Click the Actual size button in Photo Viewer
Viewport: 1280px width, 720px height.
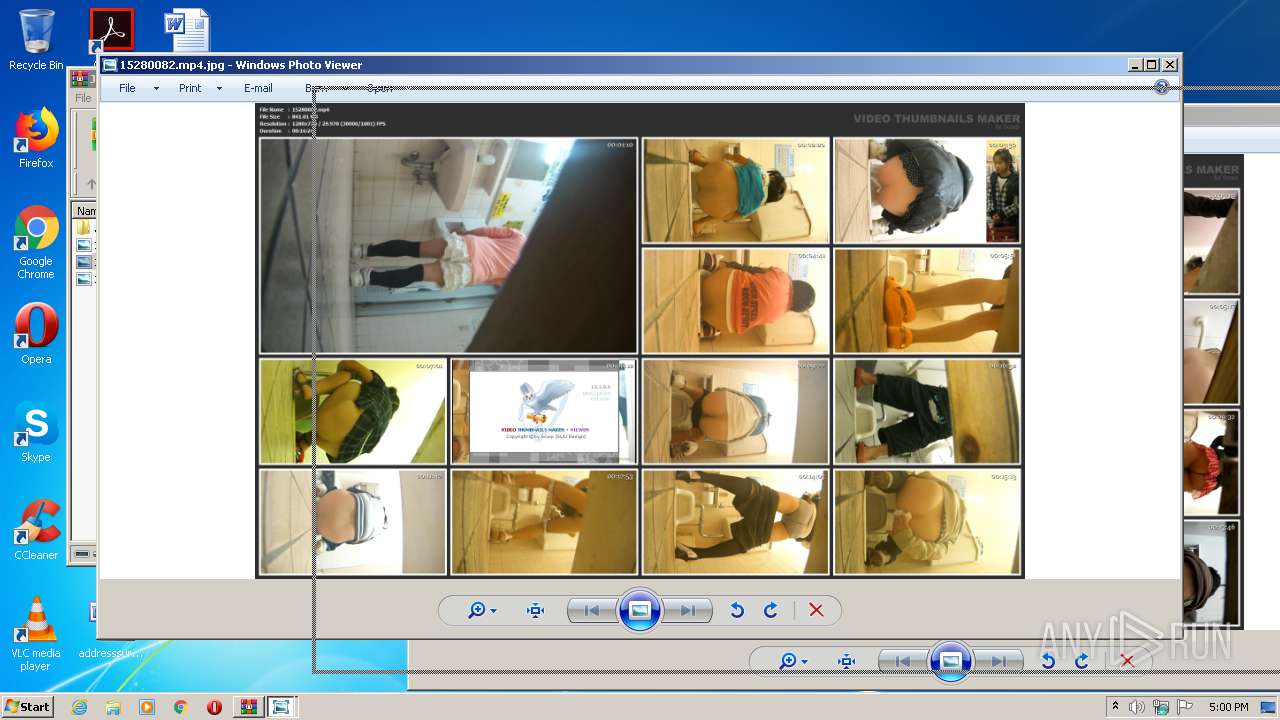(x=536, y=610)
